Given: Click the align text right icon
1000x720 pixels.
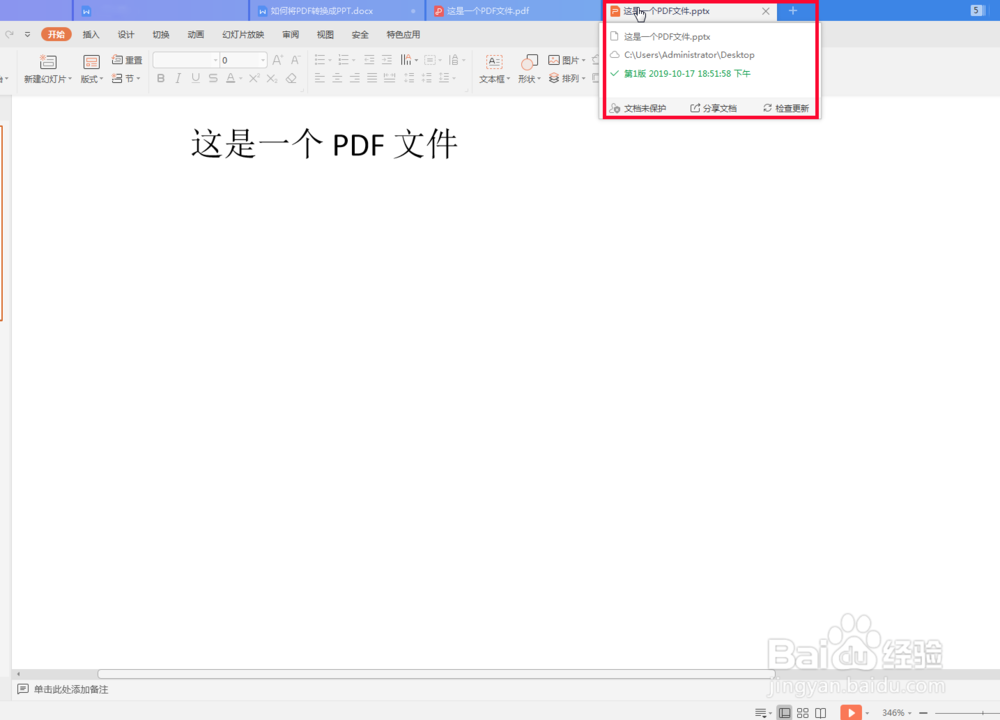Looking at the screenshot, I should pos(355,78).
